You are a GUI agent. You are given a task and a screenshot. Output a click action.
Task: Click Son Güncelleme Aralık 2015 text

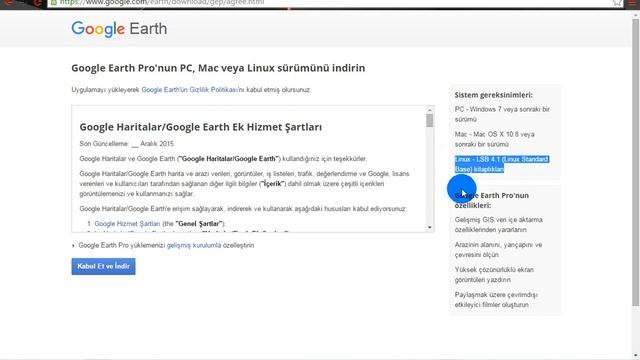coord(127,144)
